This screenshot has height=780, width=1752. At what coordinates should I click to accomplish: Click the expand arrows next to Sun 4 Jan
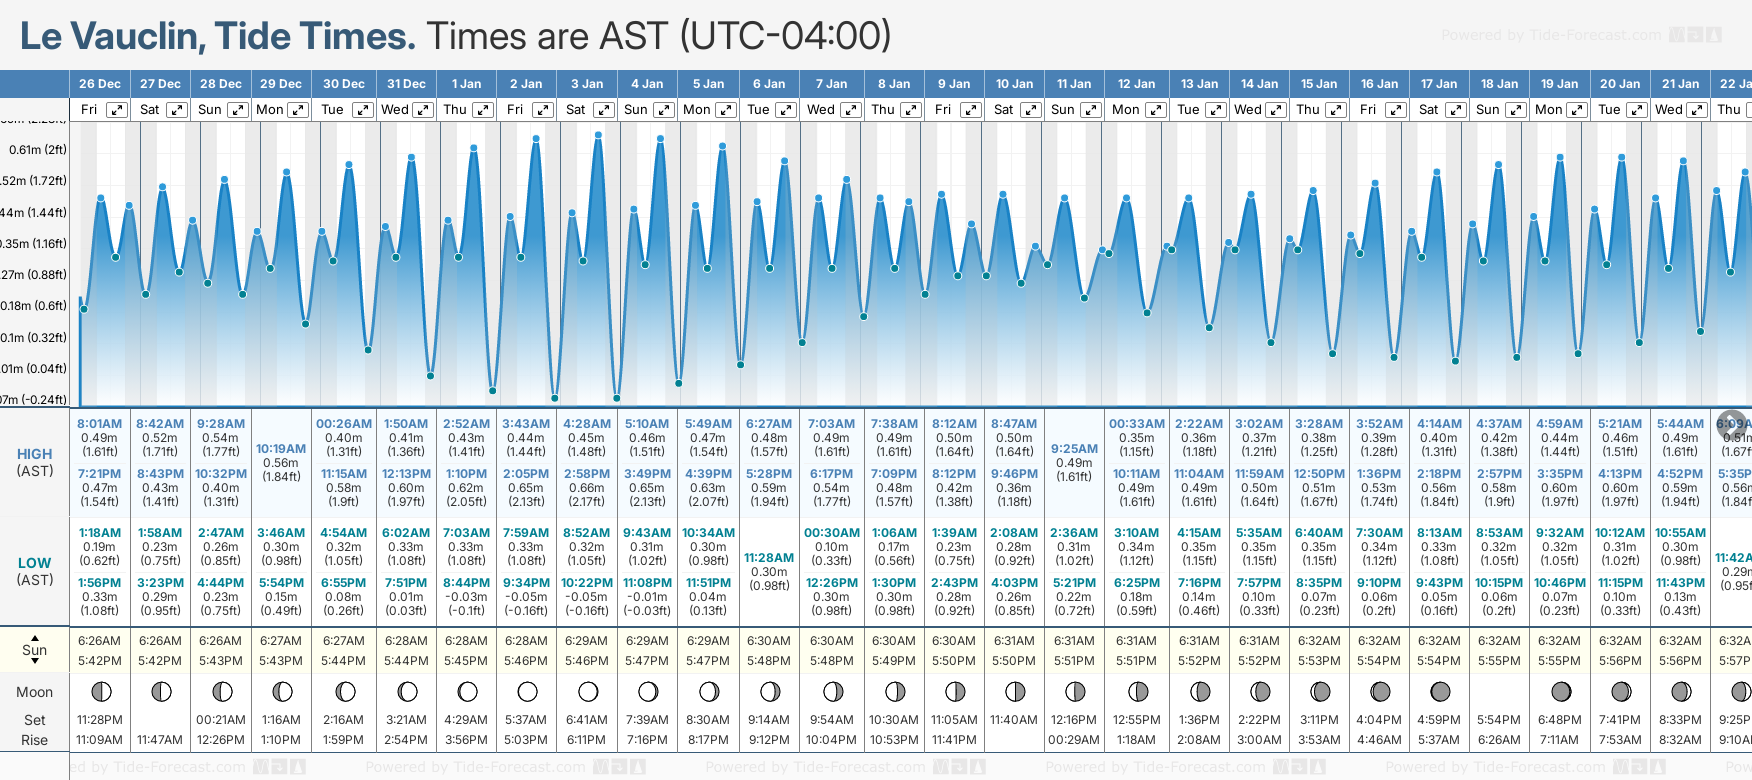664,110
